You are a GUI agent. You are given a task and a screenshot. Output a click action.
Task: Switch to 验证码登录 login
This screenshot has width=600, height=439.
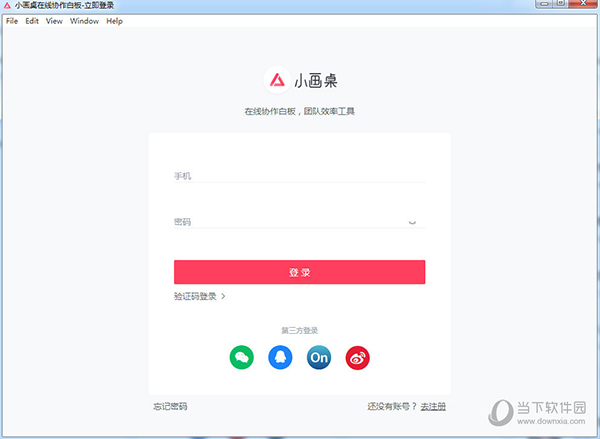(x=199, y=296)
